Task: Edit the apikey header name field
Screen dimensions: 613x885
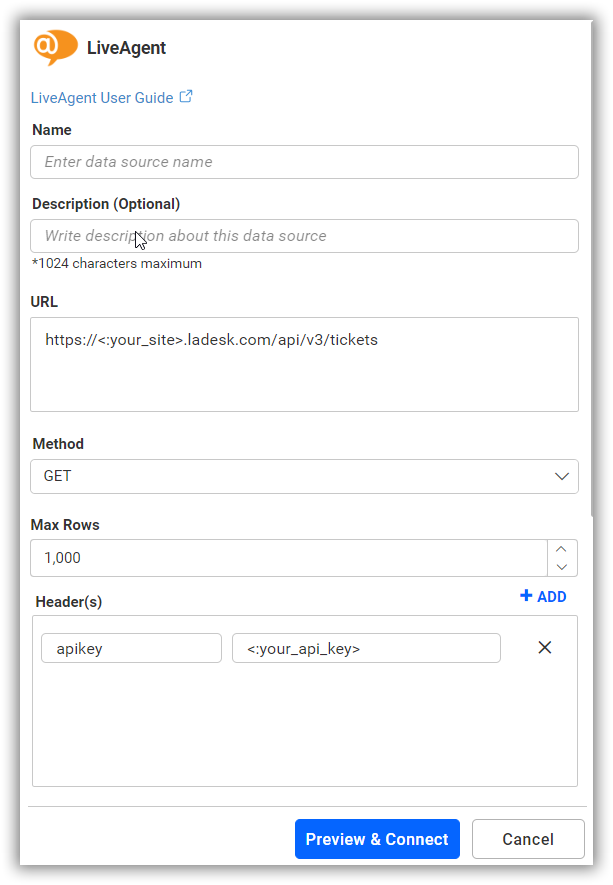Action: (132, 648)
